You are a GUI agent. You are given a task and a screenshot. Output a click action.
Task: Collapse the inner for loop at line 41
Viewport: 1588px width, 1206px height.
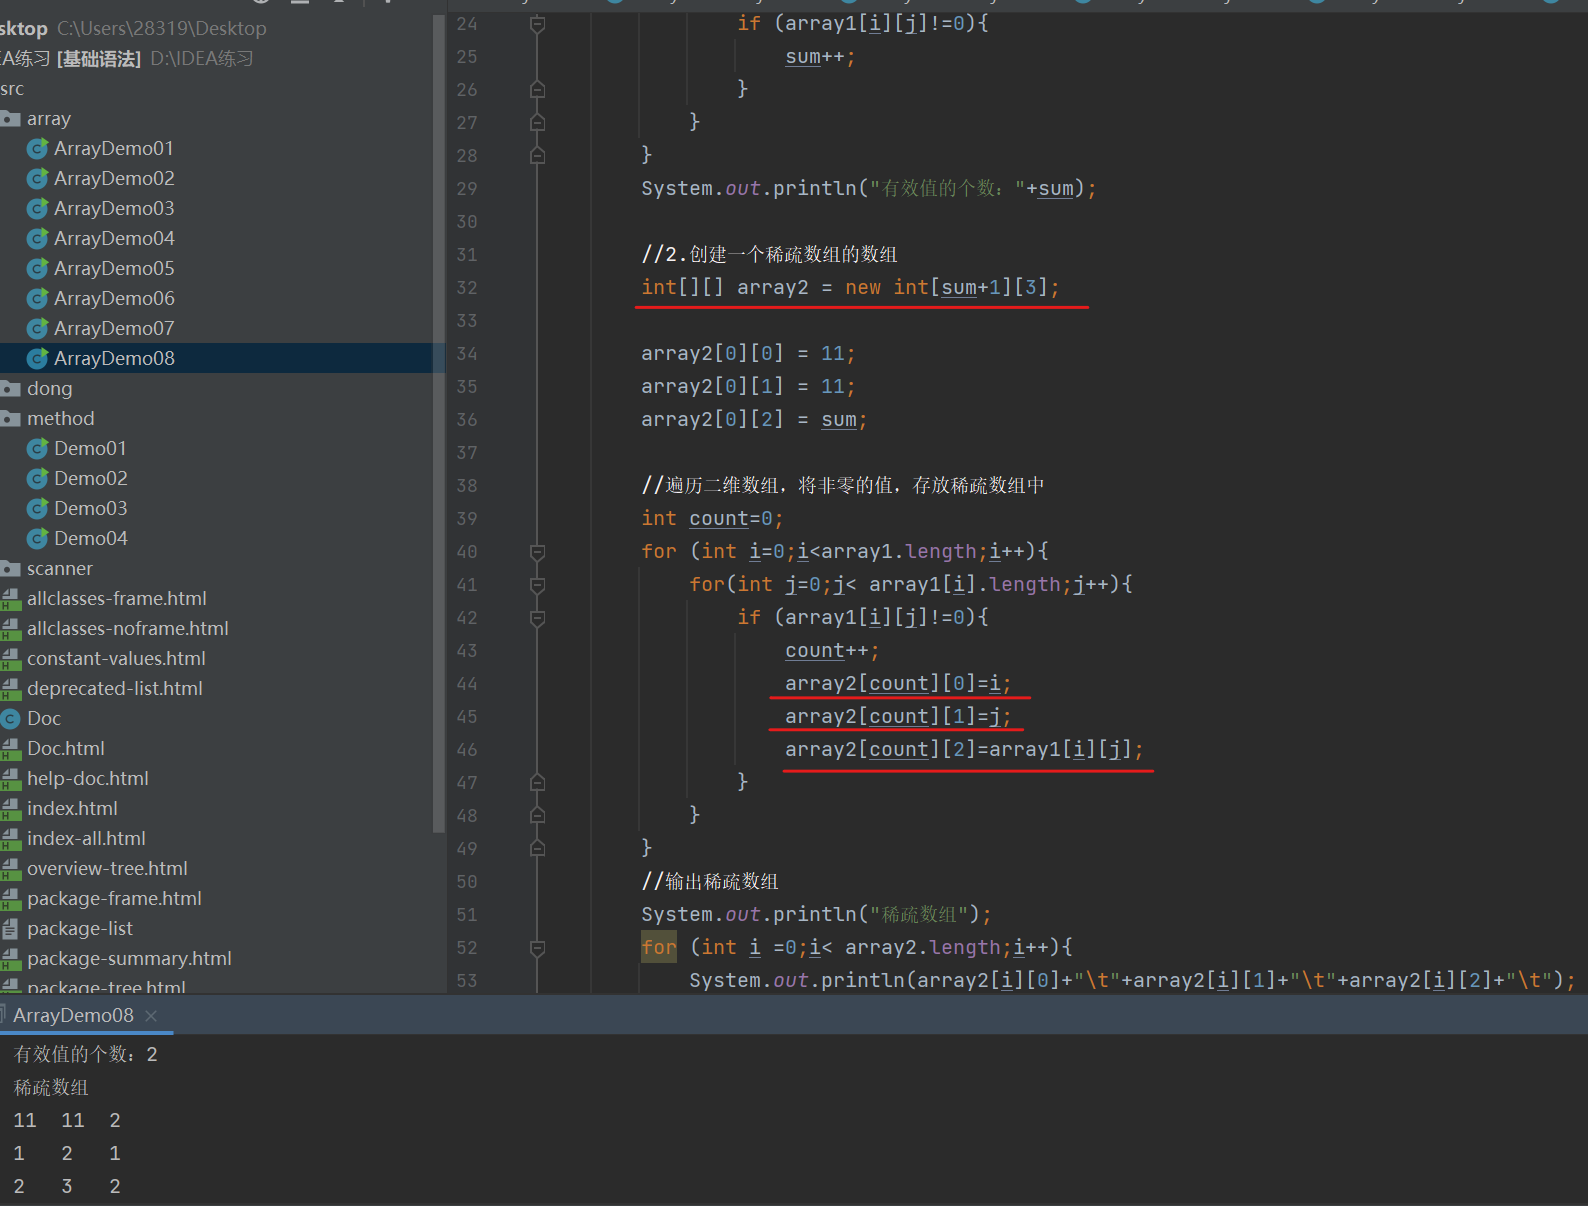tap(537, 585)
